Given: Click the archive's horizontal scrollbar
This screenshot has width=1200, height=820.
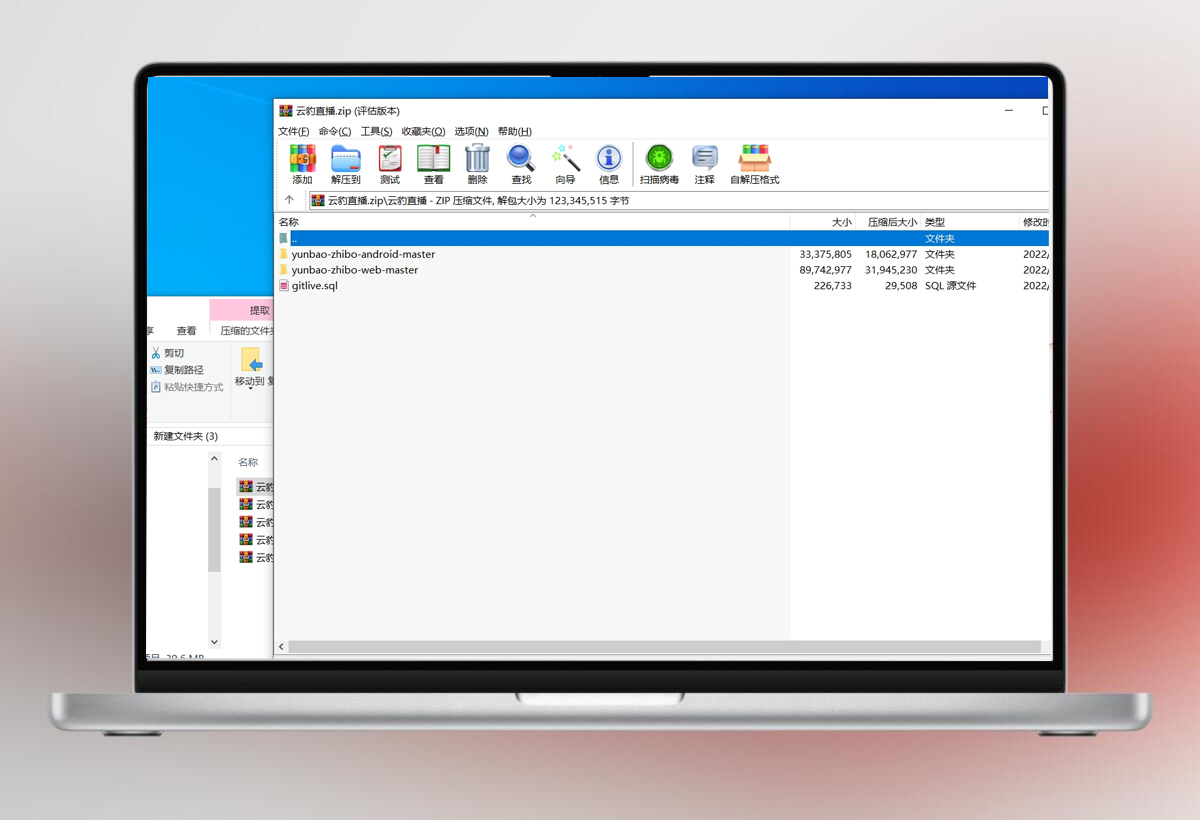Looking at the screenshot, I should [660, 647].
